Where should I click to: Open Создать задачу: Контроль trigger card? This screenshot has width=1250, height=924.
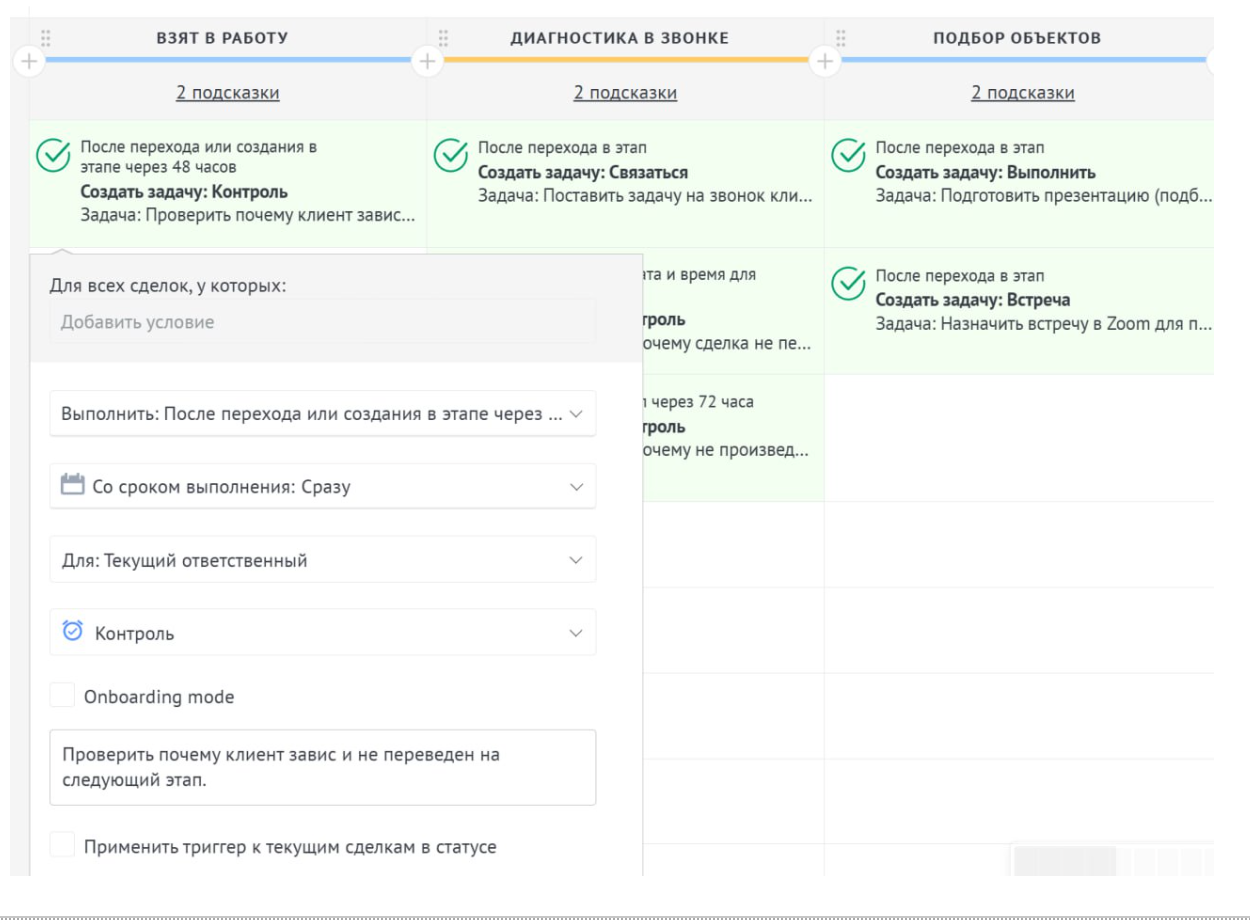click(228, 183)
